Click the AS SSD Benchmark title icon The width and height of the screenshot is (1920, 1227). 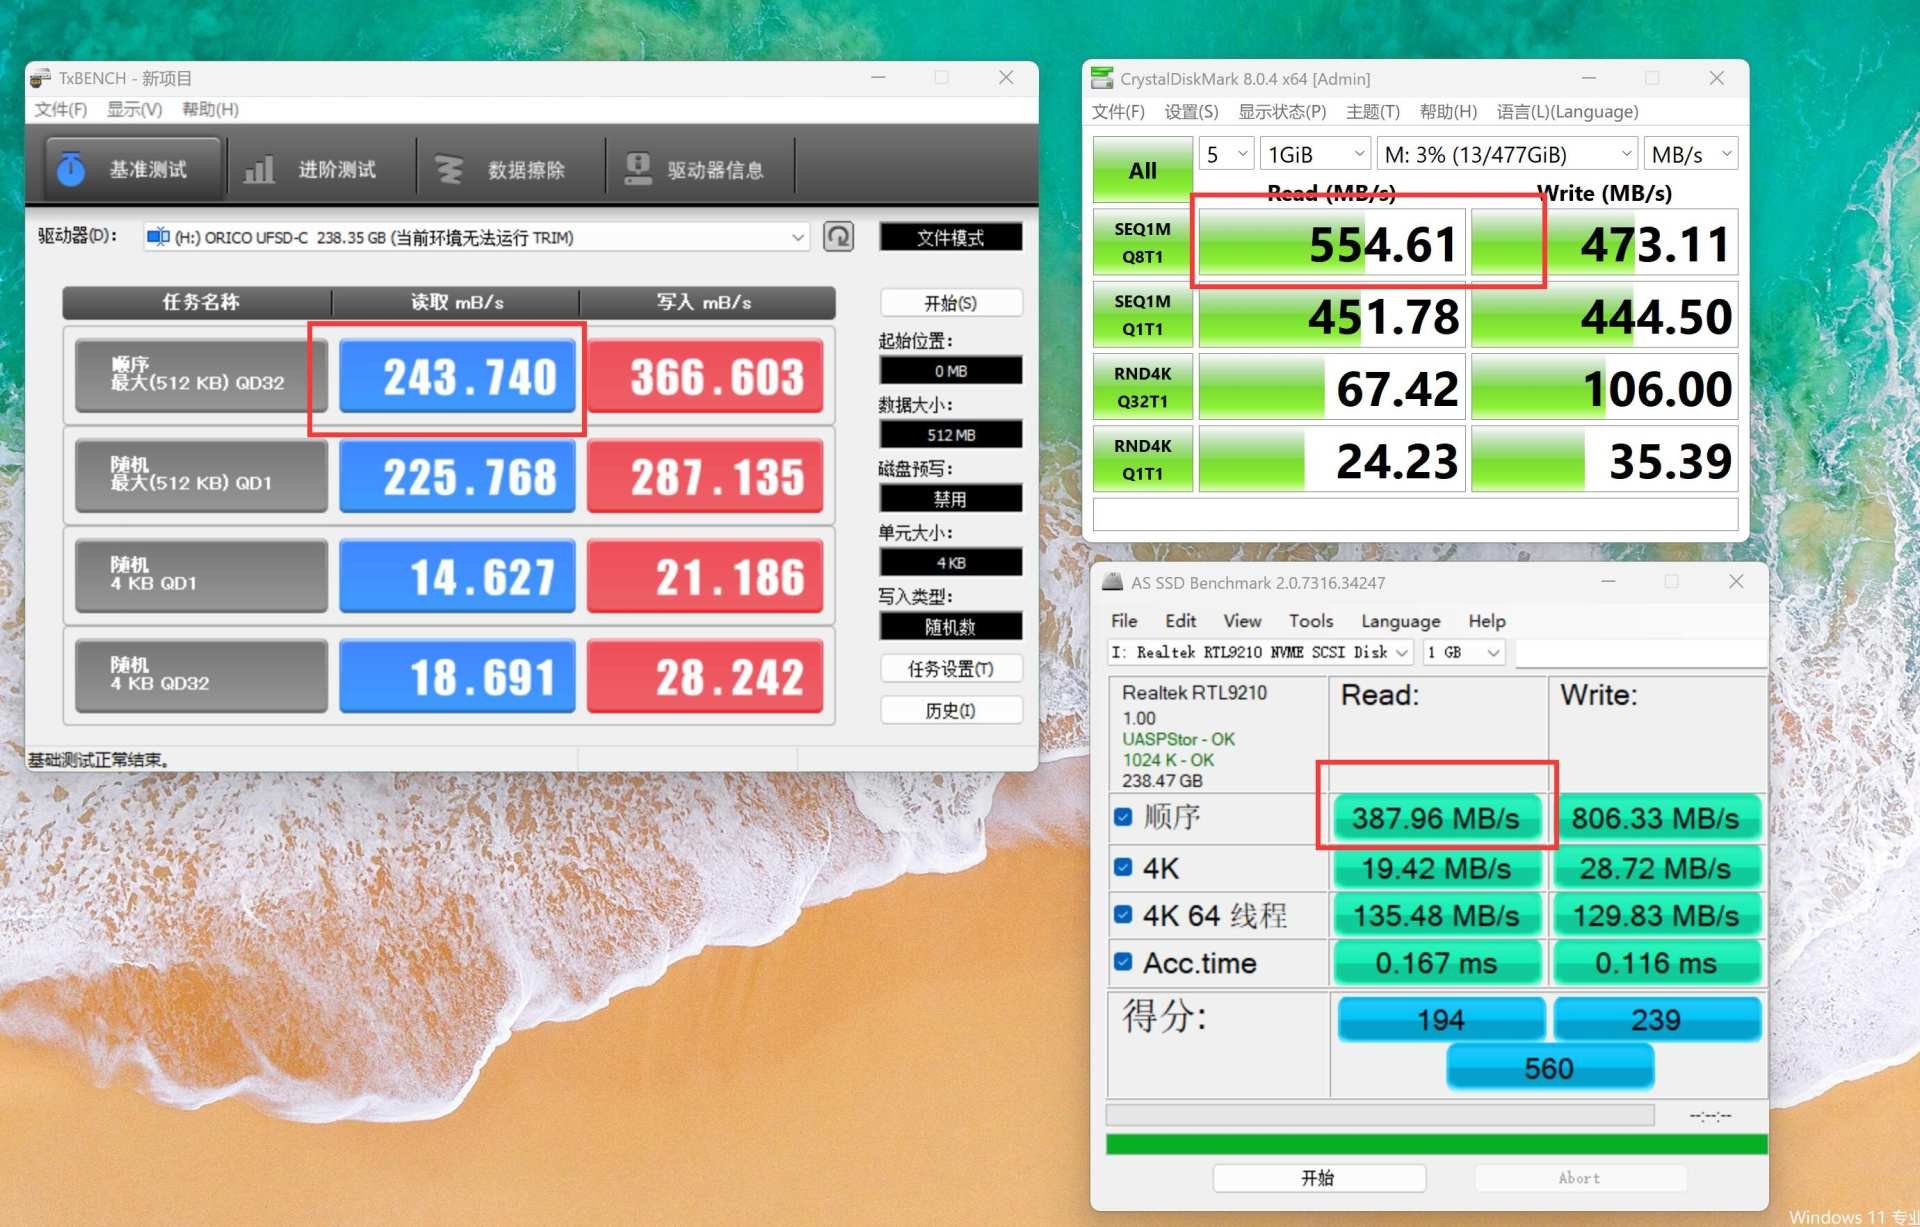pos(1112,582)
